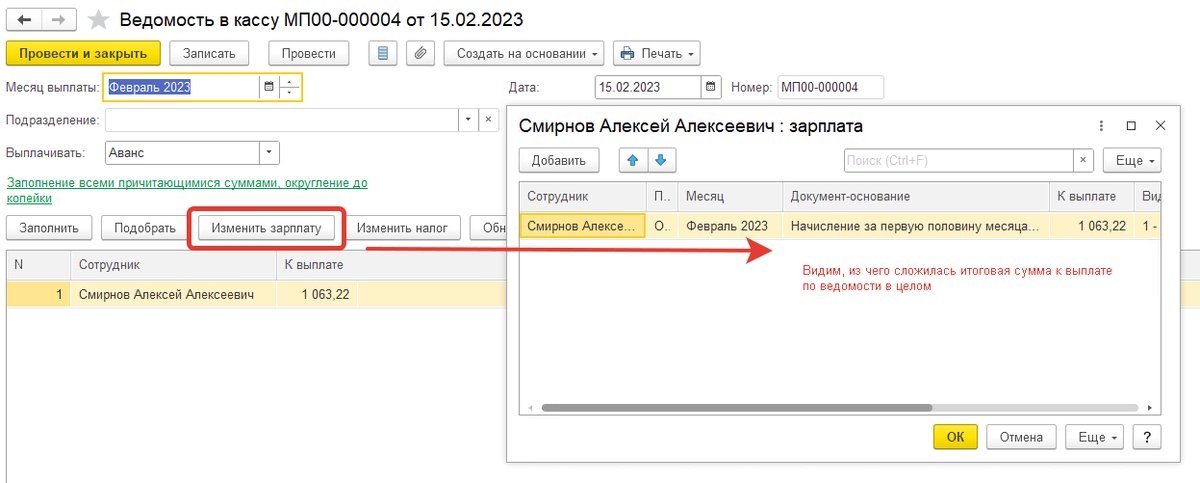Click the Изменить зарплату button
Screen dimensions: 1200x483
(266, 227)
